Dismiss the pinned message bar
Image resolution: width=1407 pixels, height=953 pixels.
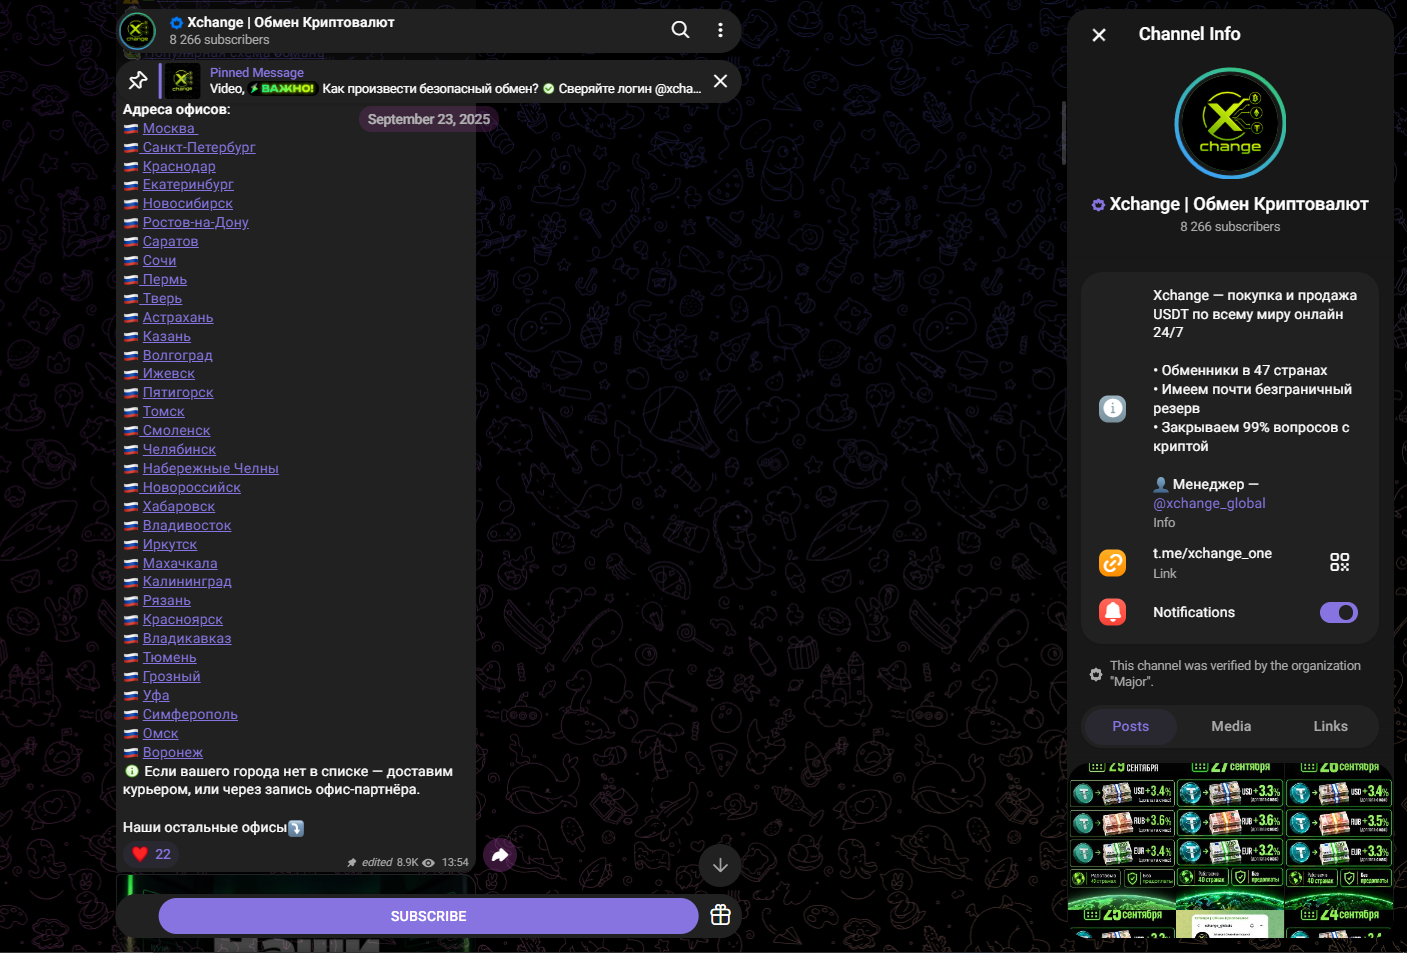(720, 81)
